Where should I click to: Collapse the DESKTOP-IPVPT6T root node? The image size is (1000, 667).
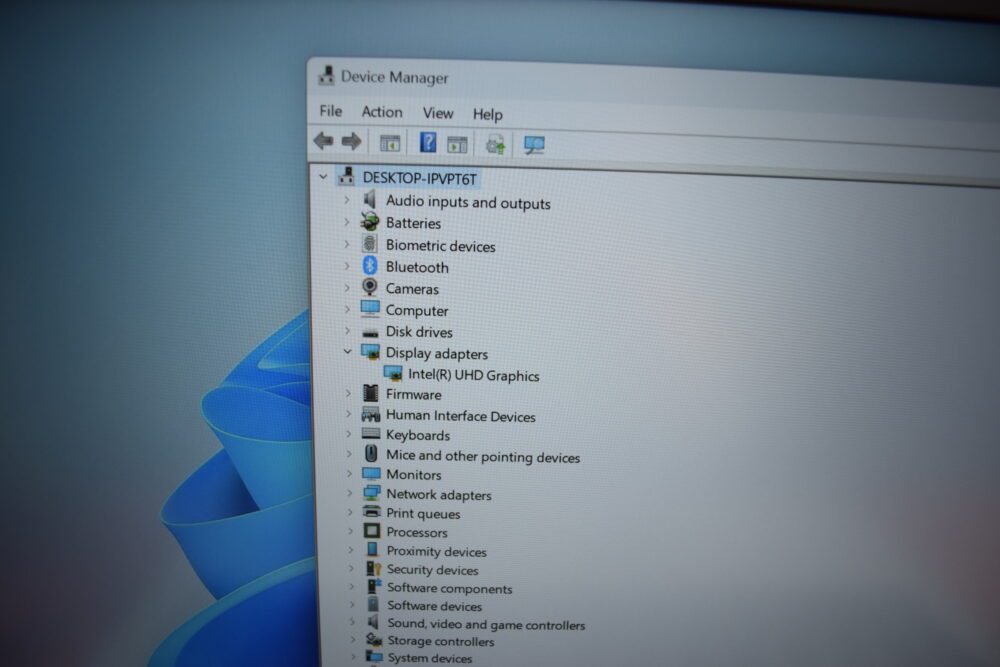[323, 177]
